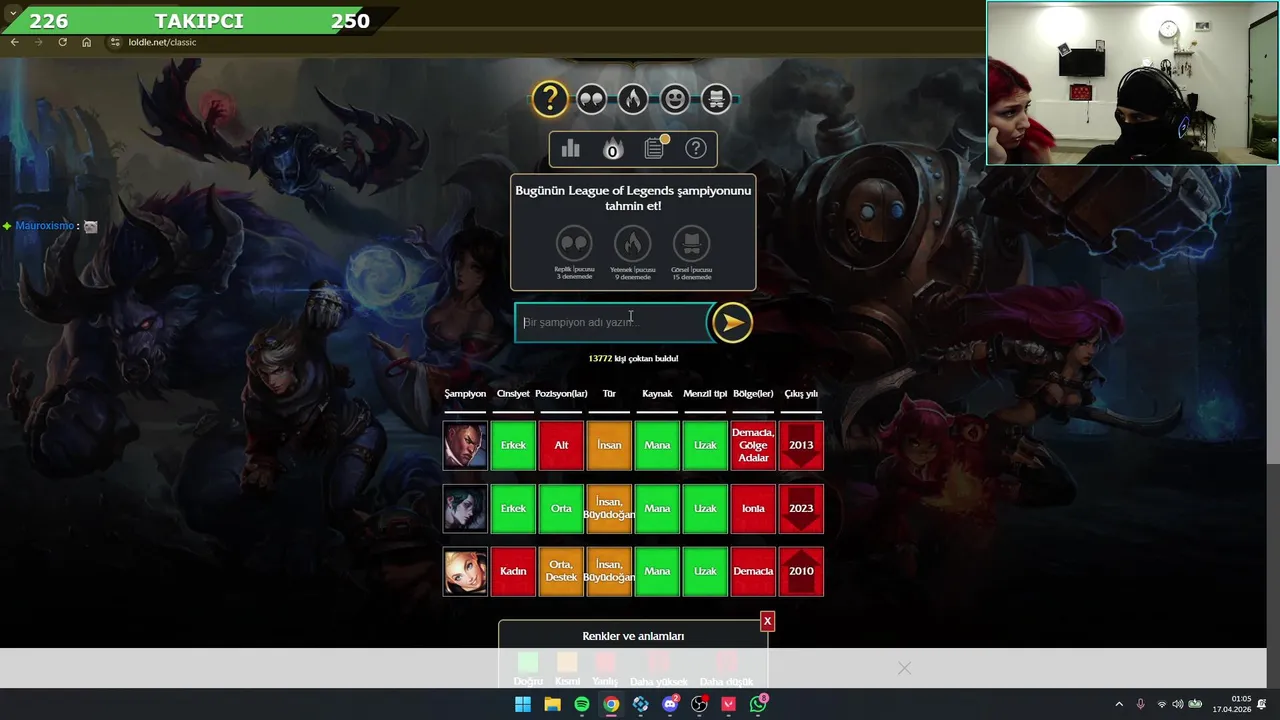Click the Replik ipucu quote clue icon
The width and height of the screenshot is (1280, 720).
574,243
